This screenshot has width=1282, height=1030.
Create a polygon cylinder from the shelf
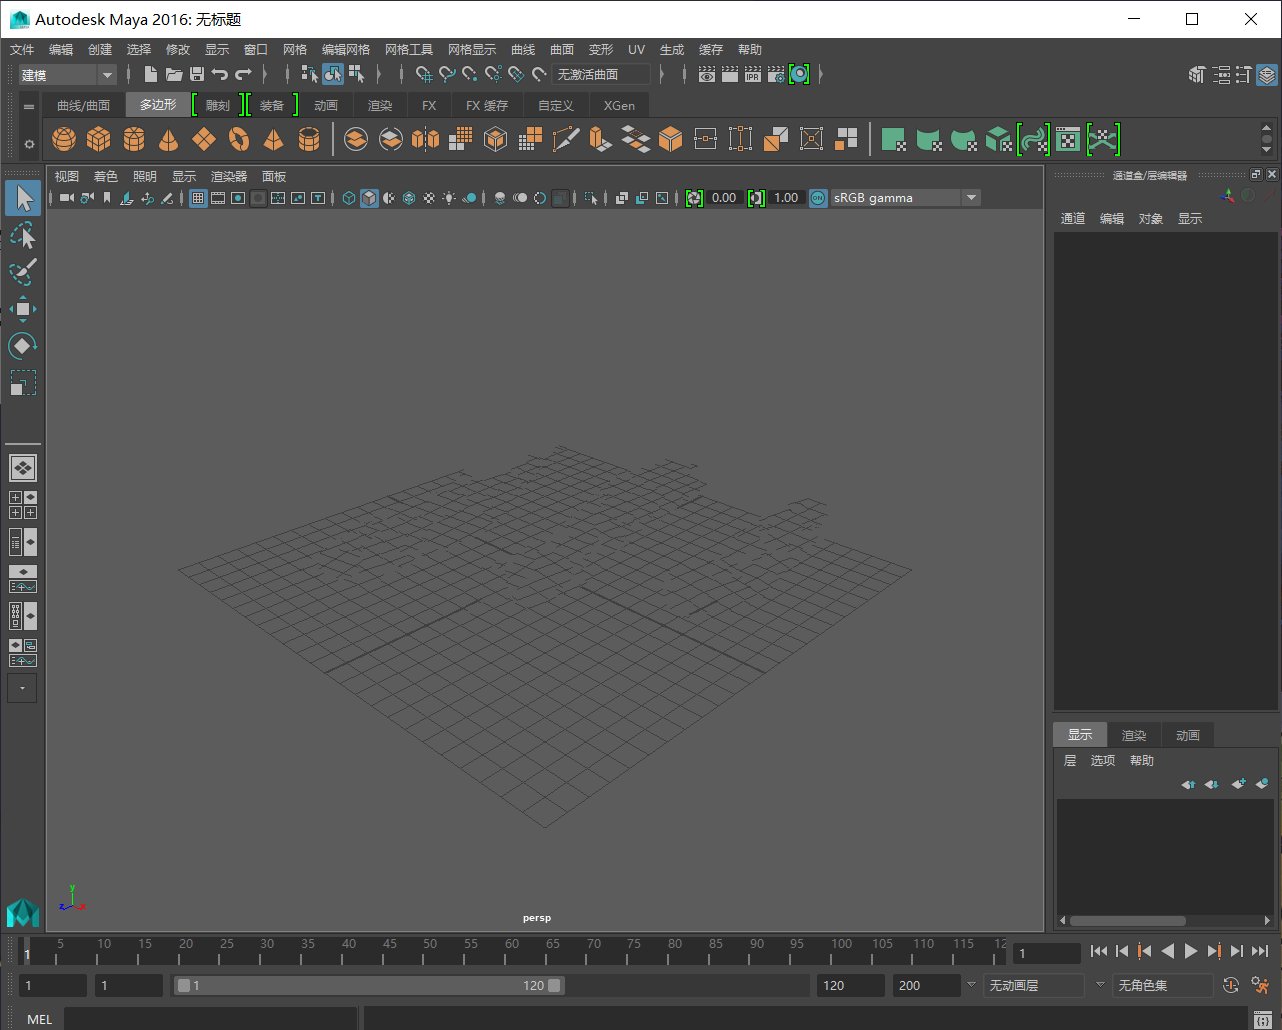tap(134, 139)
